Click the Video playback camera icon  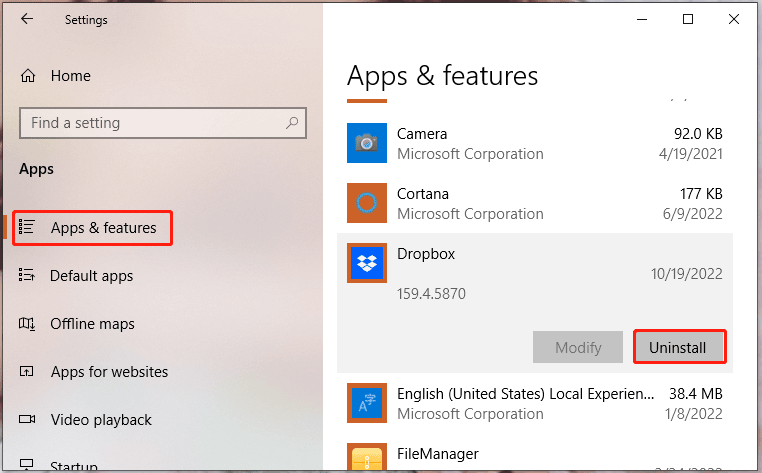tap(27, 419)
